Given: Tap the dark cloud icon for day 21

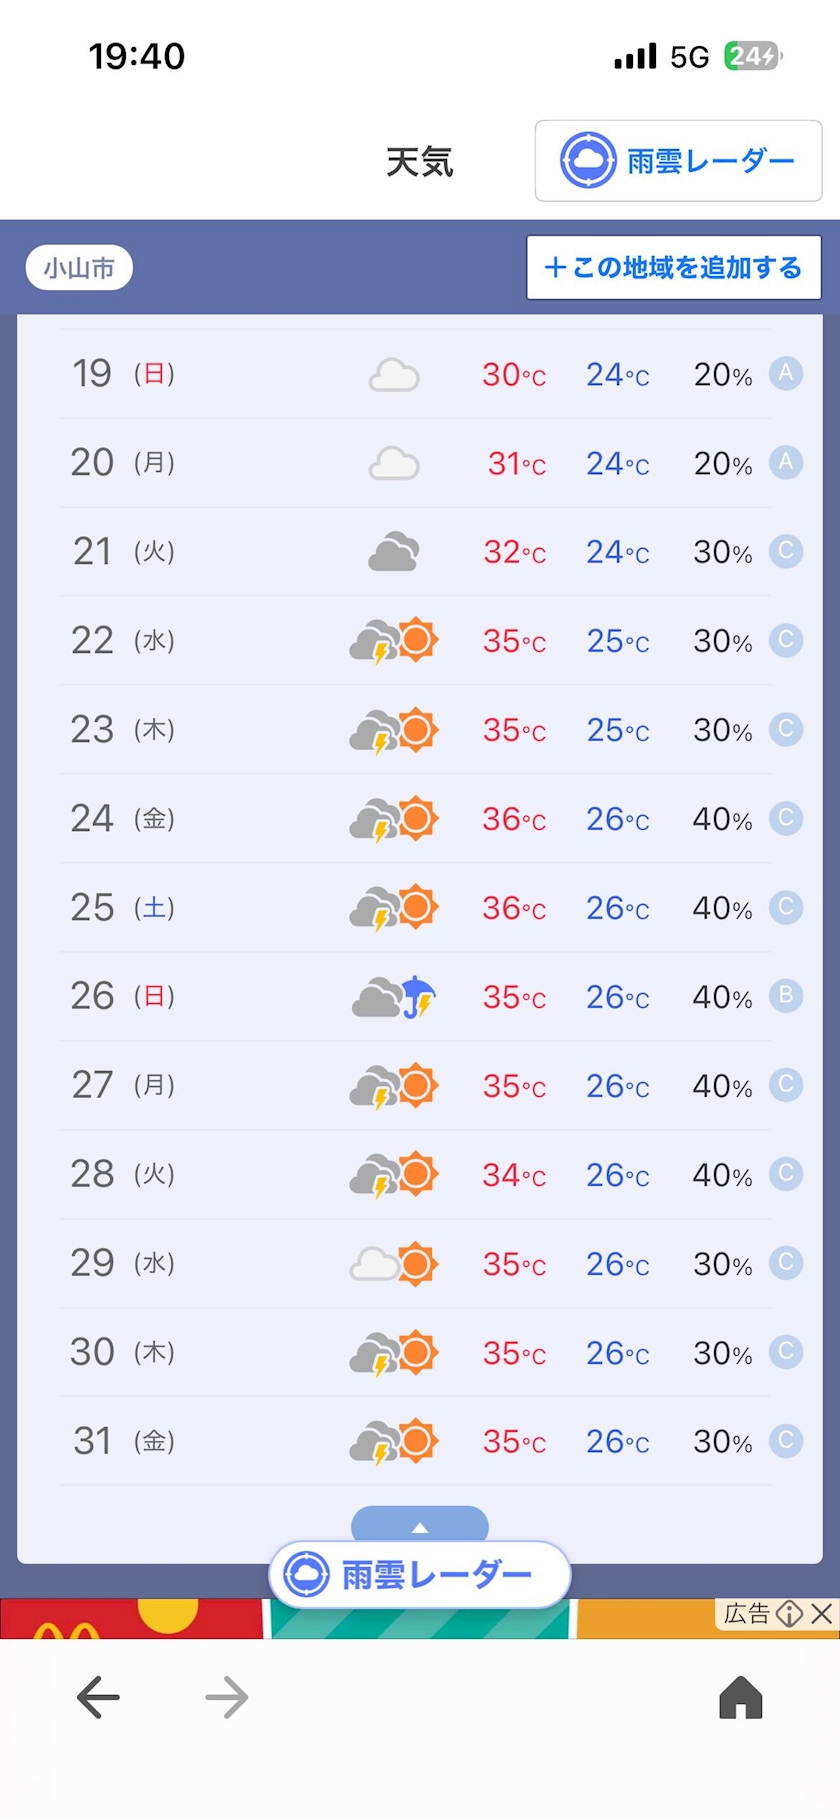Looking at the screenshot, I should (394, 552).
